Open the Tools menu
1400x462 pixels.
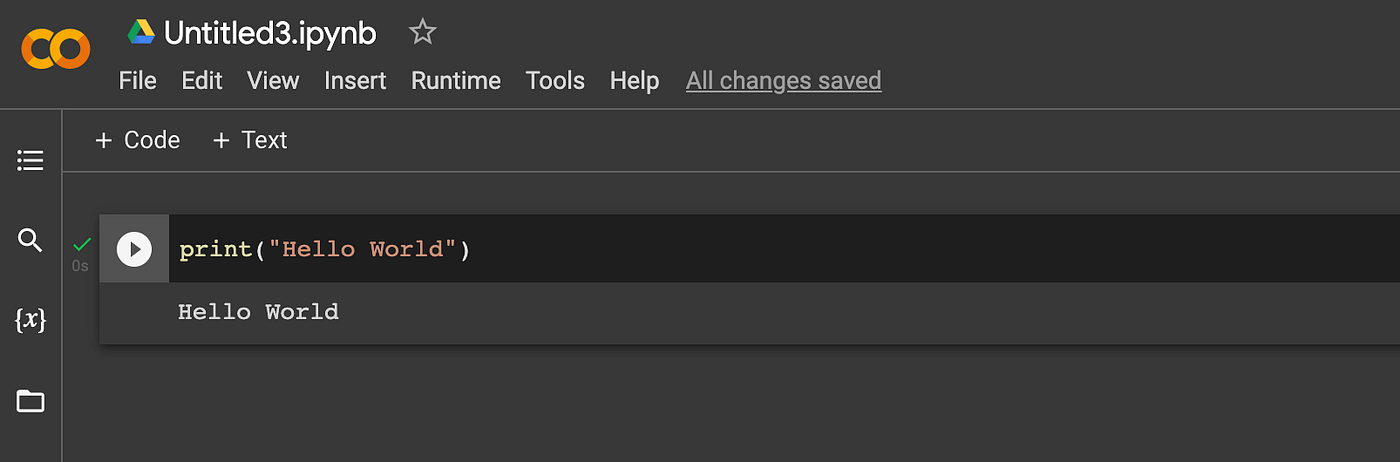click(555, 81)
